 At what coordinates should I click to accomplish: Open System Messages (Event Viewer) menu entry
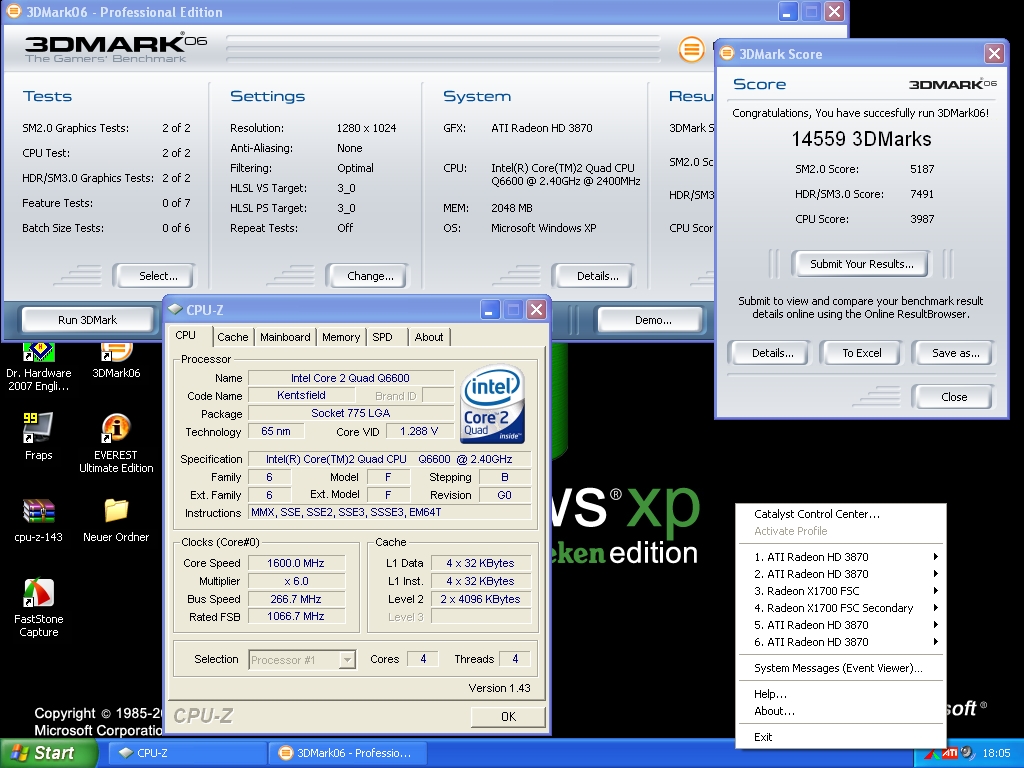click(842, 668)
